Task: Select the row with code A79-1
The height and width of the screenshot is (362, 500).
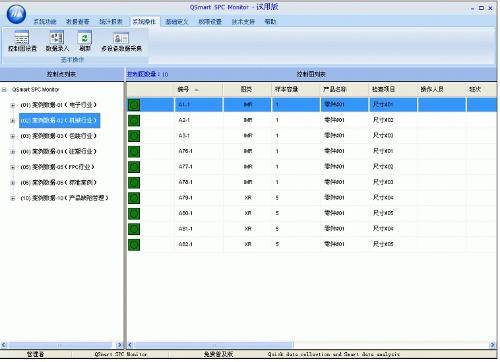Action: click(312, 198)
